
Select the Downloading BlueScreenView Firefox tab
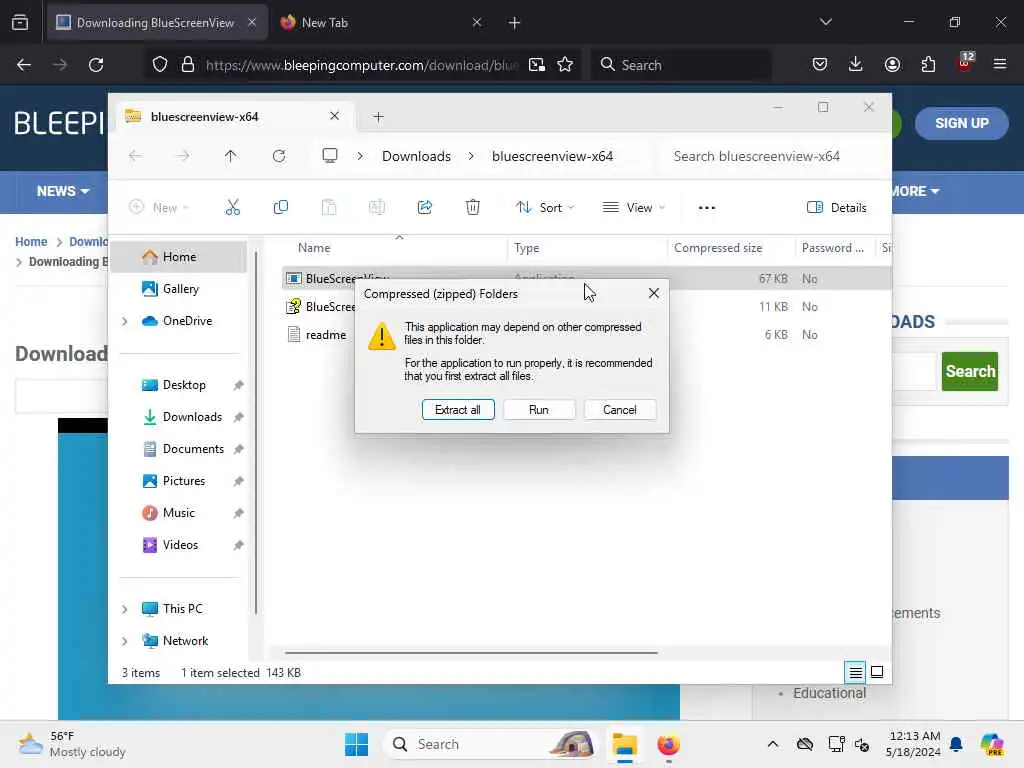pyautogui.click(x=157, y=23)
